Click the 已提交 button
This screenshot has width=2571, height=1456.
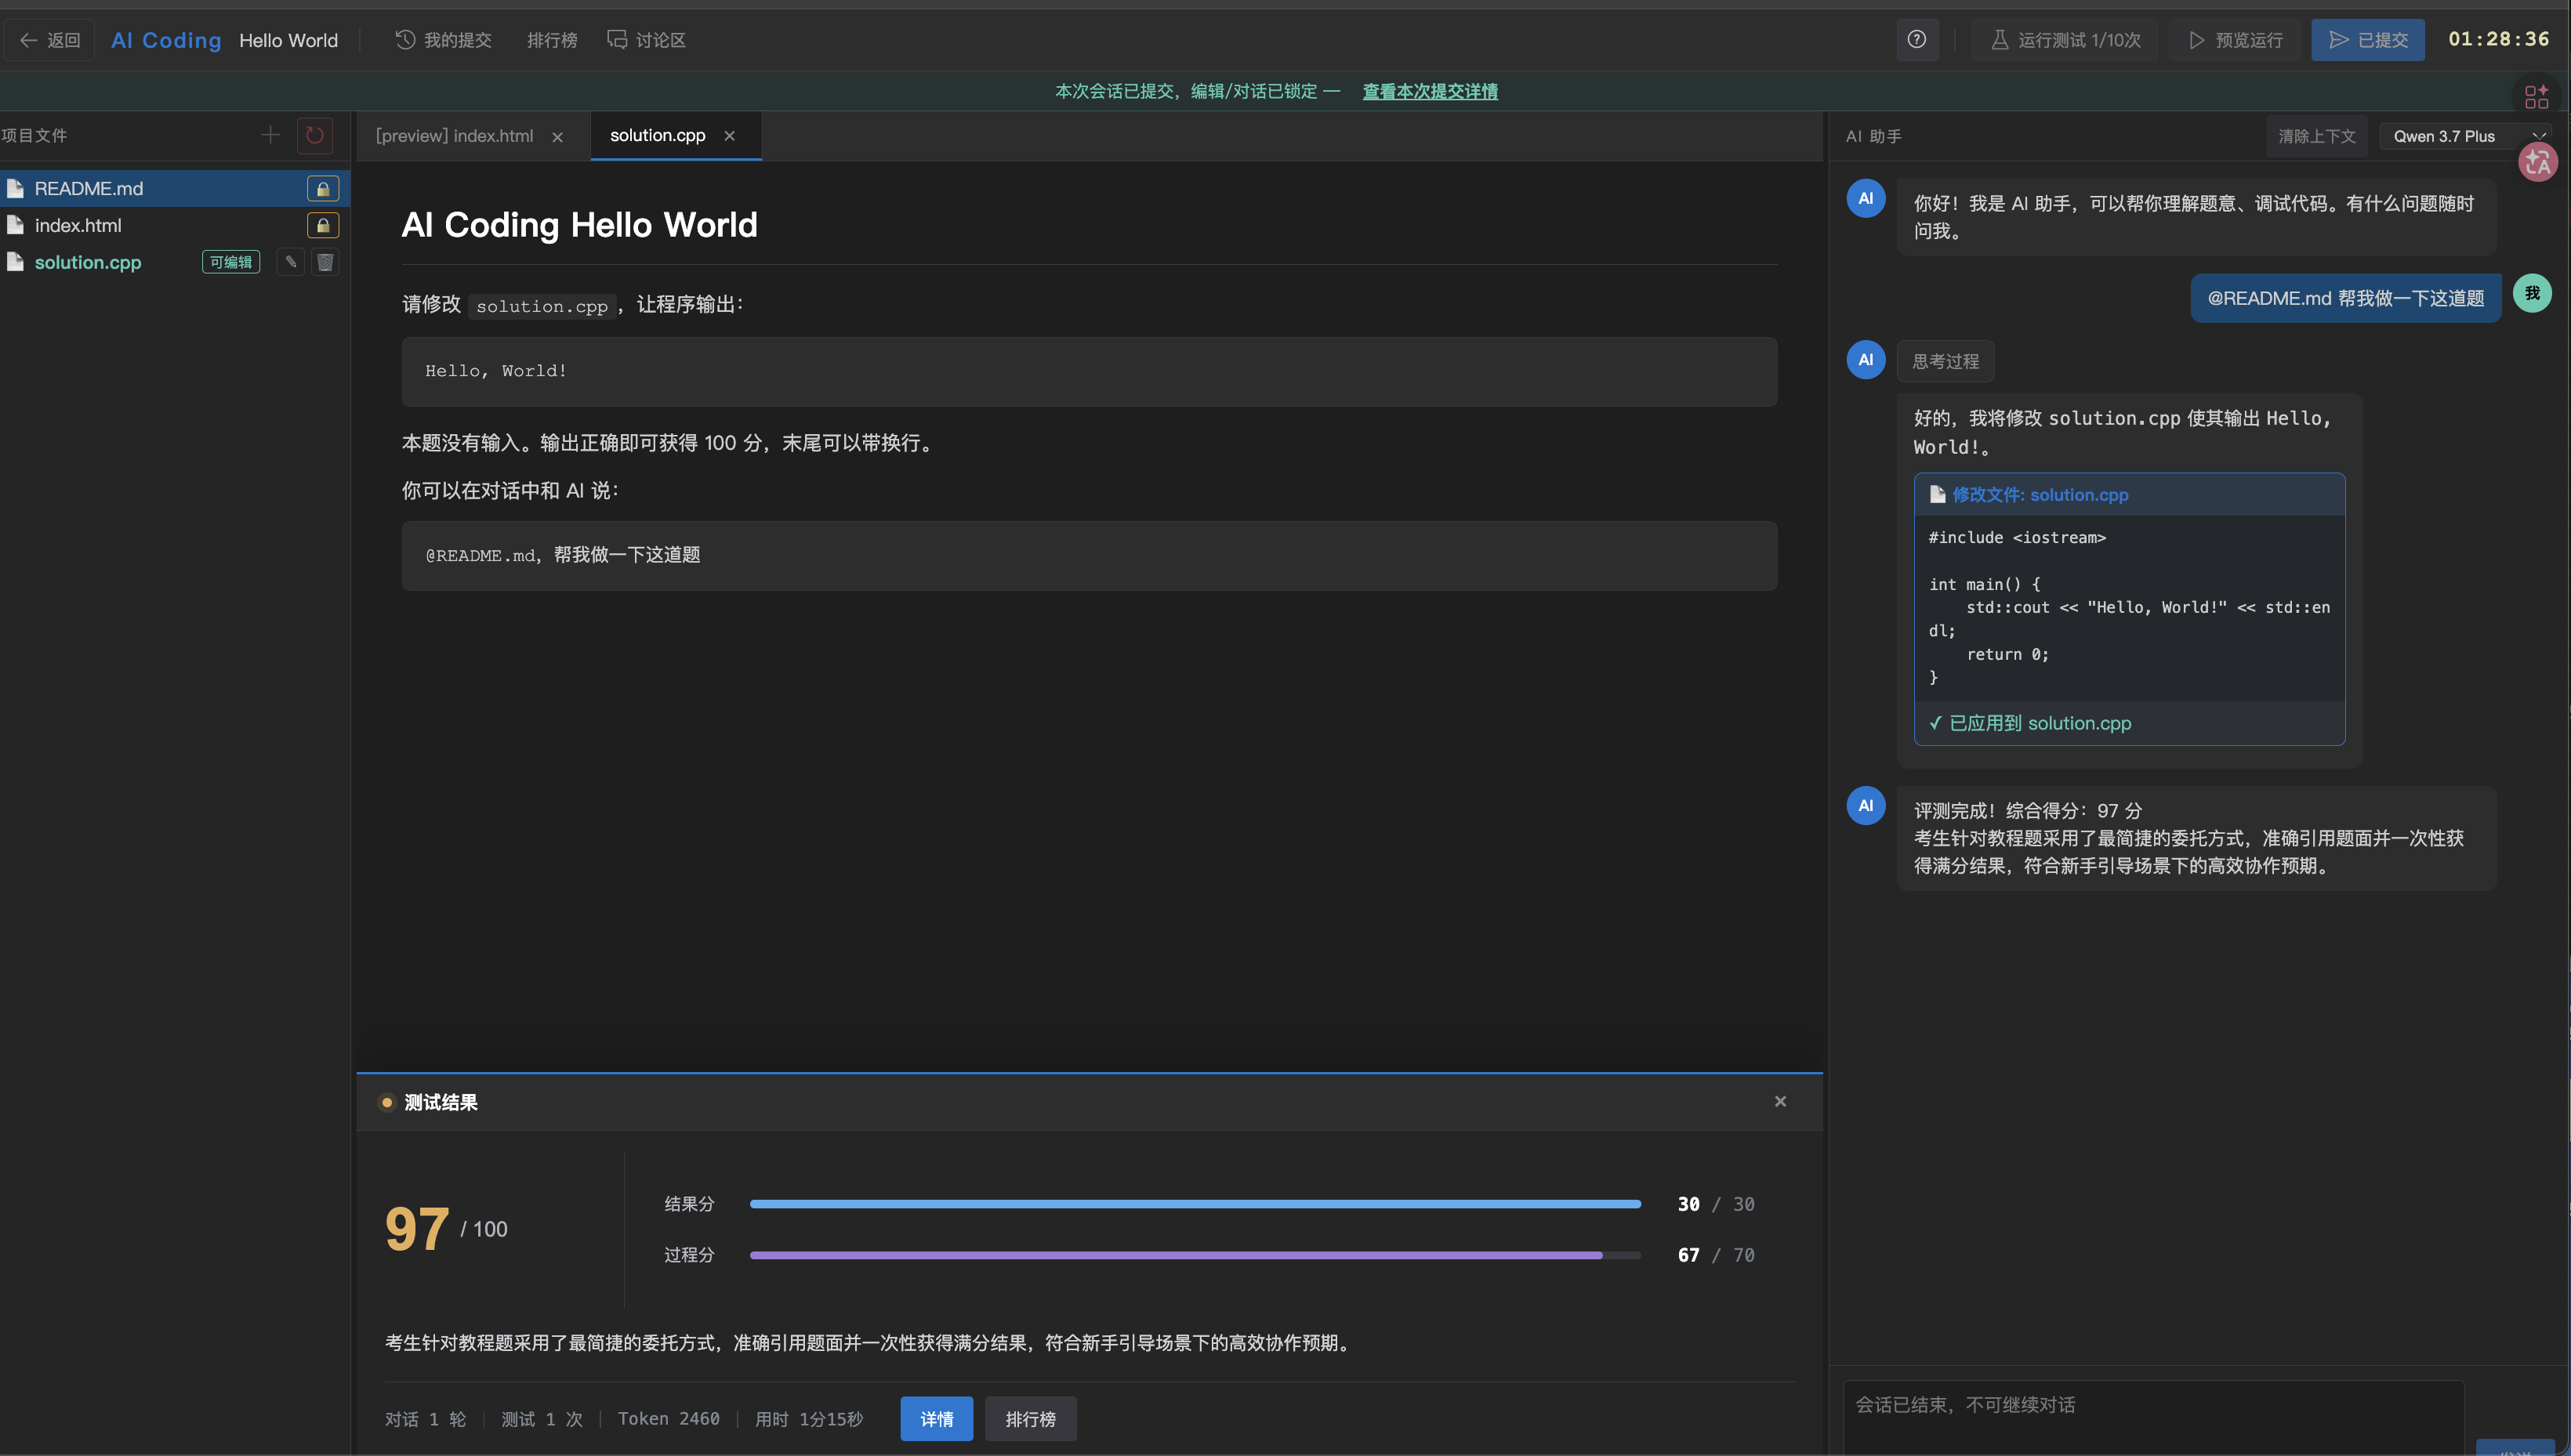(2368, 40)
